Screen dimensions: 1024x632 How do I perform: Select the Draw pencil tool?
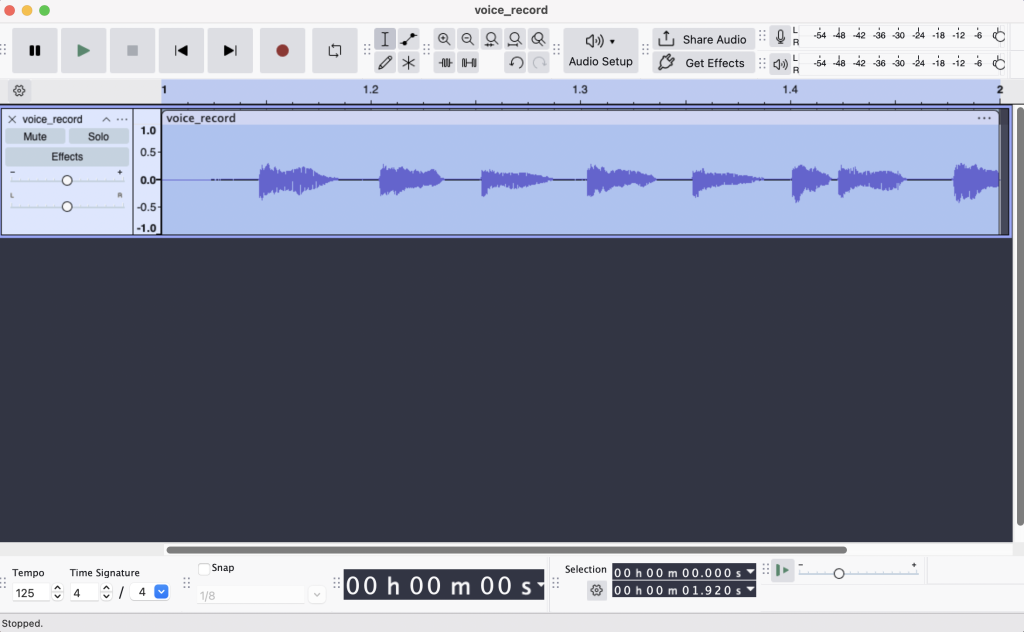tap(385, 63)
